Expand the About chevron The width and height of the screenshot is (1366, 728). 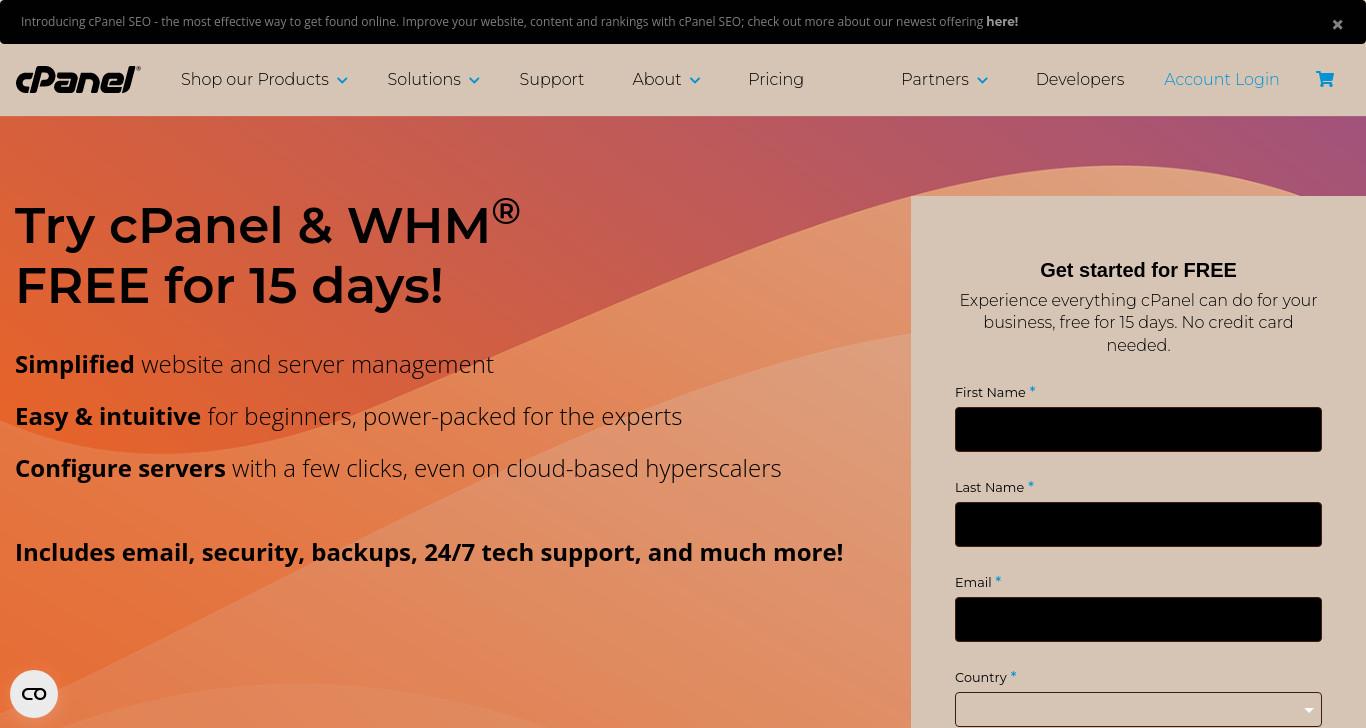[695, 80]
